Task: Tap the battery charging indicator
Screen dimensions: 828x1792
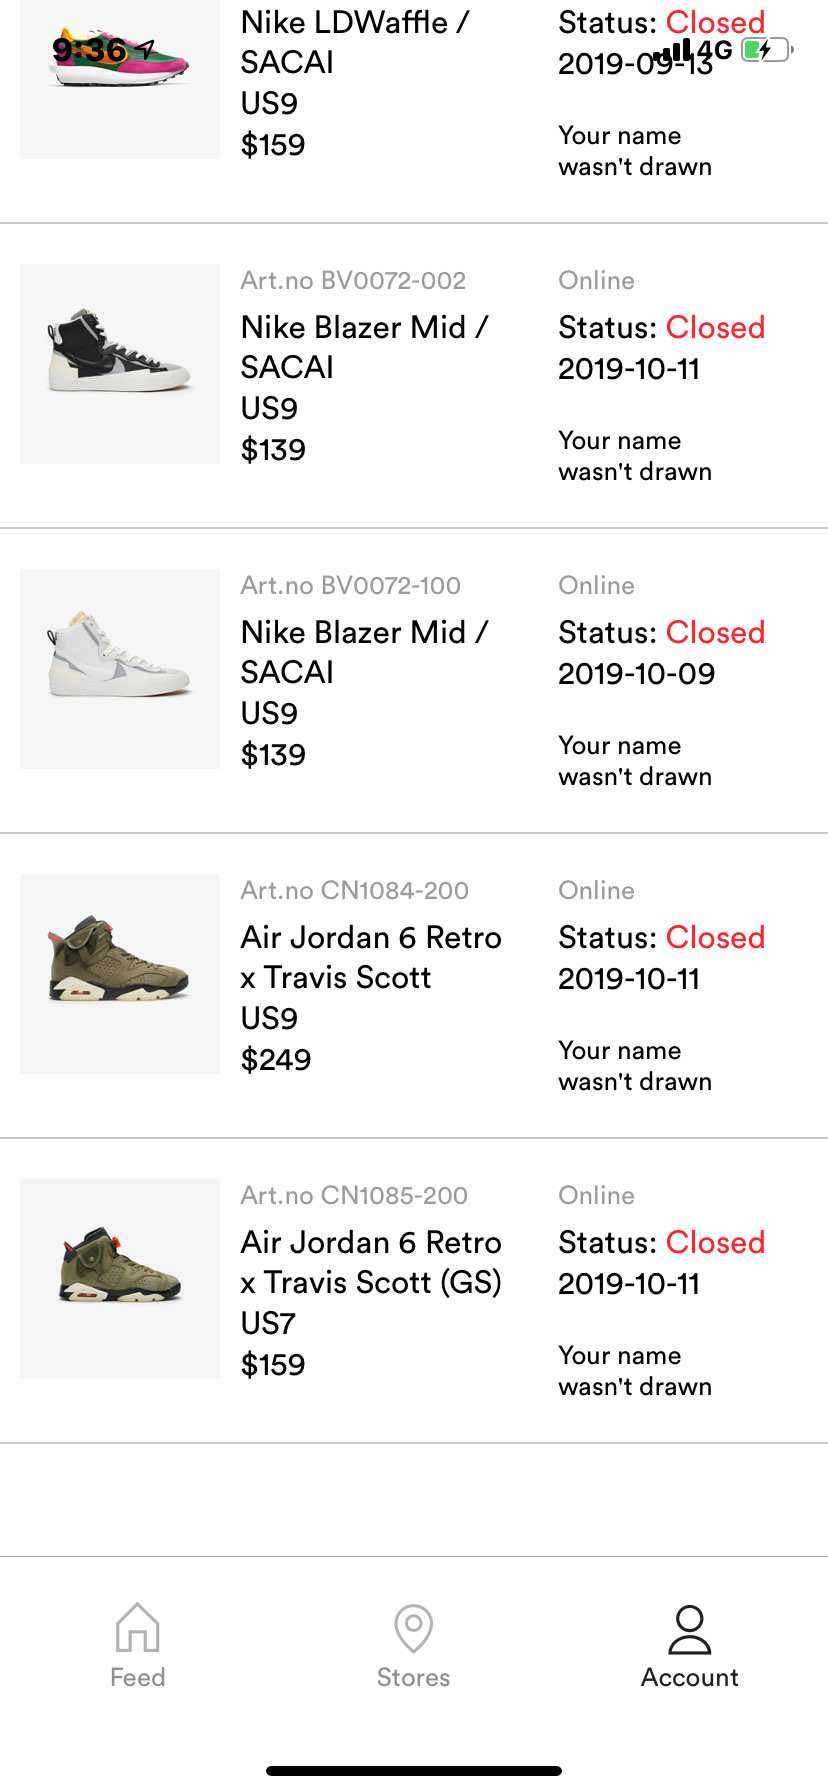Action: [x=766, y=49]
